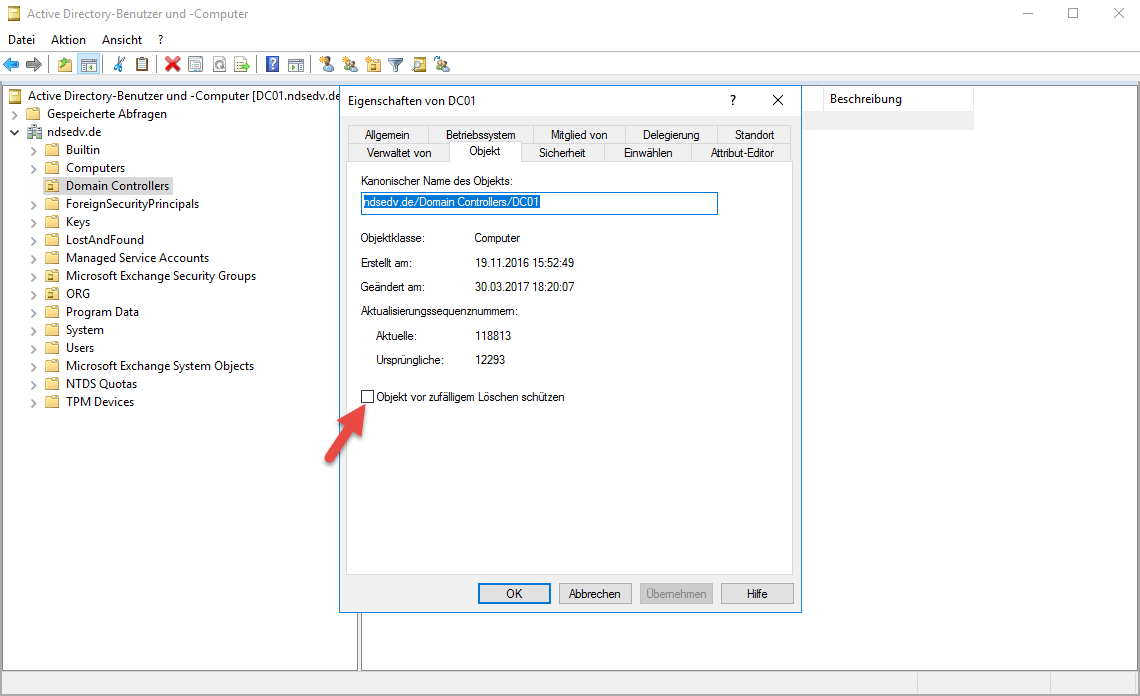Click the Beschreibung column header
Screen dimensions: 1140x696
[866, 99]
